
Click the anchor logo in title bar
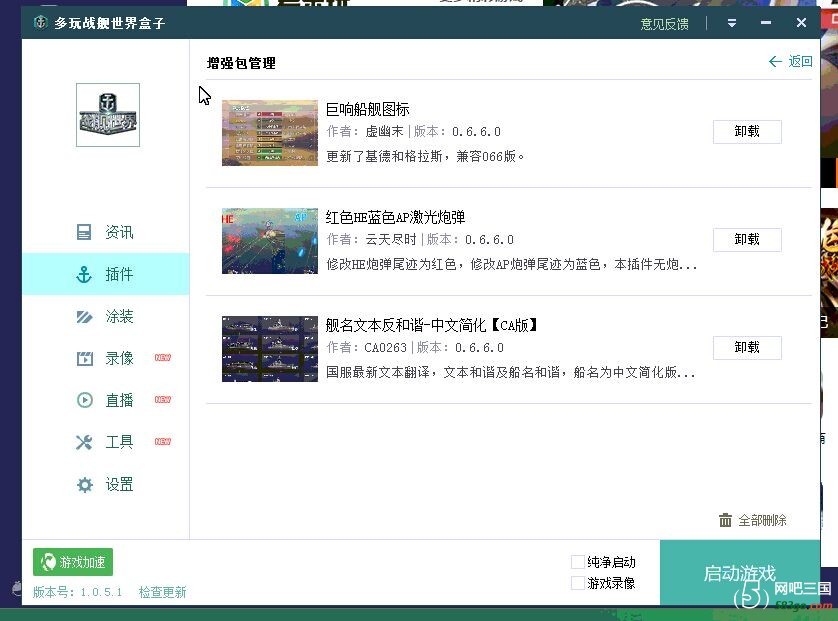click(40, 22)
